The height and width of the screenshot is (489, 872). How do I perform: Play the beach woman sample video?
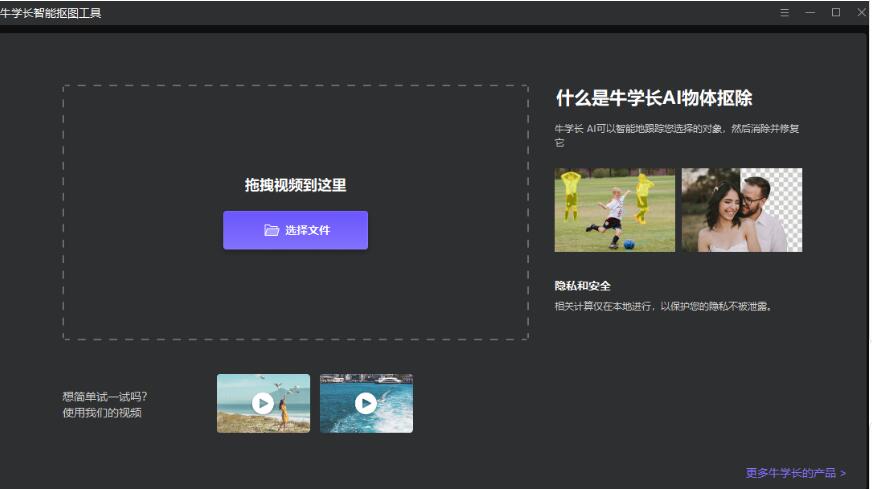tap(263, 403)
